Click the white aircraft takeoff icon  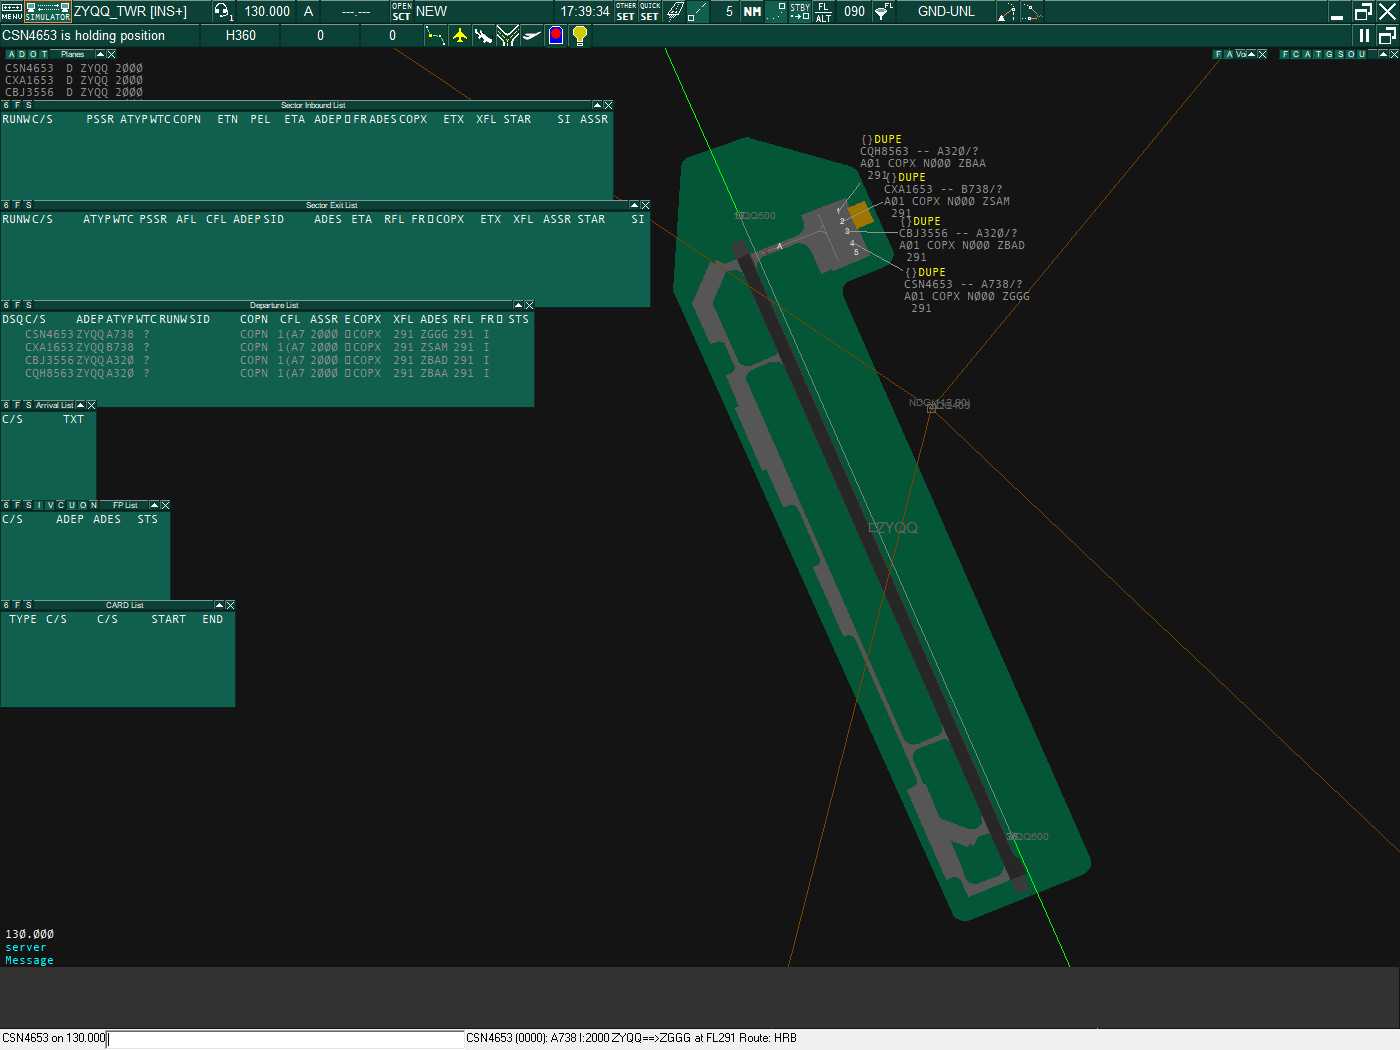point(532,36)
